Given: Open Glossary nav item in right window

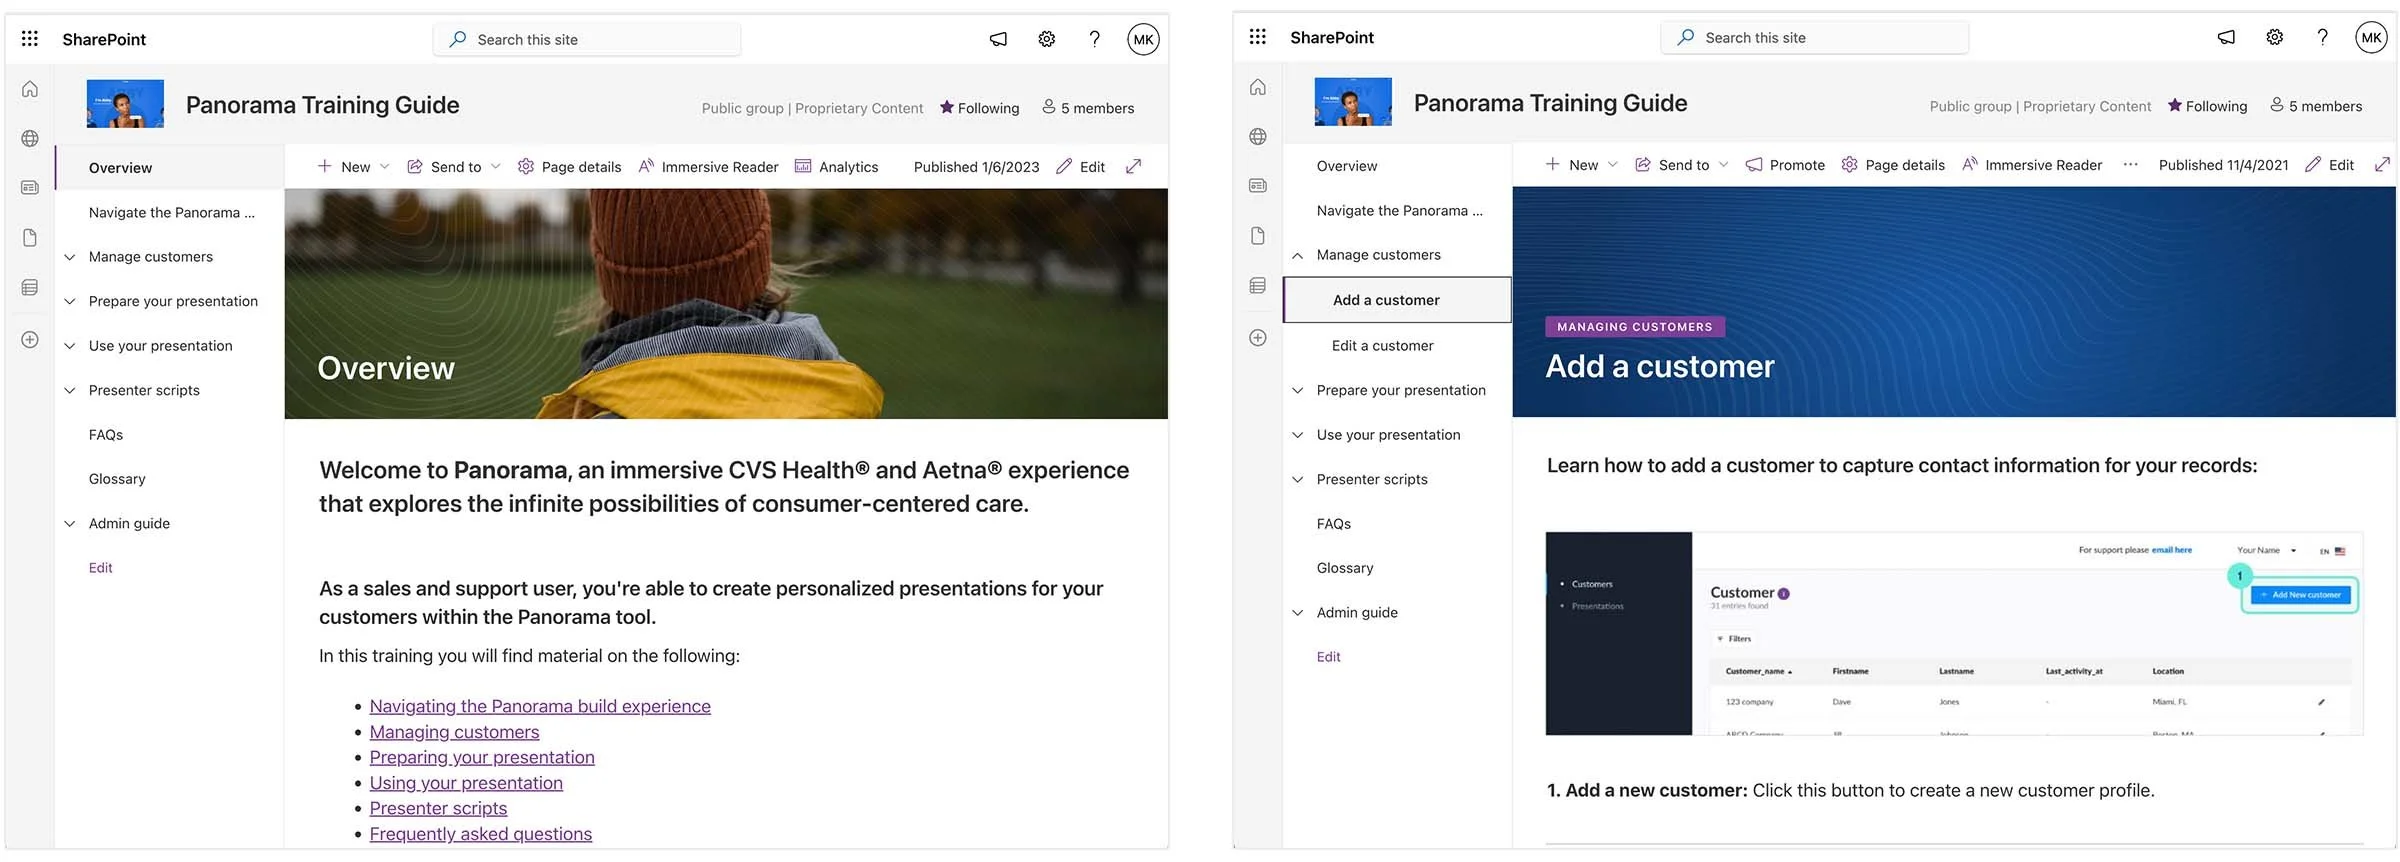Looking at the screenshot, I should tap(1345, 567).
